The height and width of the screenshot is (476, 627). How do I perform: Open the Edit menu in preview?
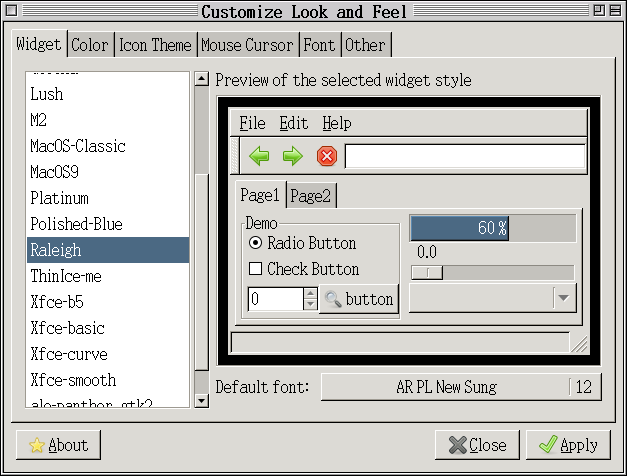point(293,123)
